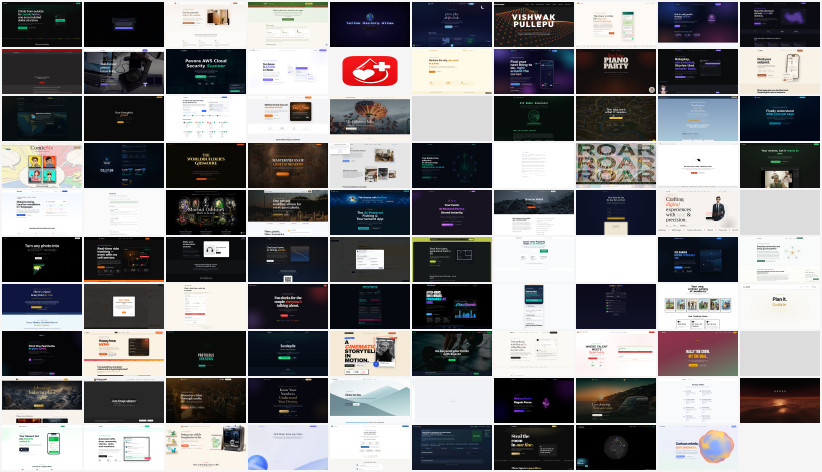Open the ComicMe thumbnail with cartoon faces
Screen dimensions: 822x472
(42, 165)
